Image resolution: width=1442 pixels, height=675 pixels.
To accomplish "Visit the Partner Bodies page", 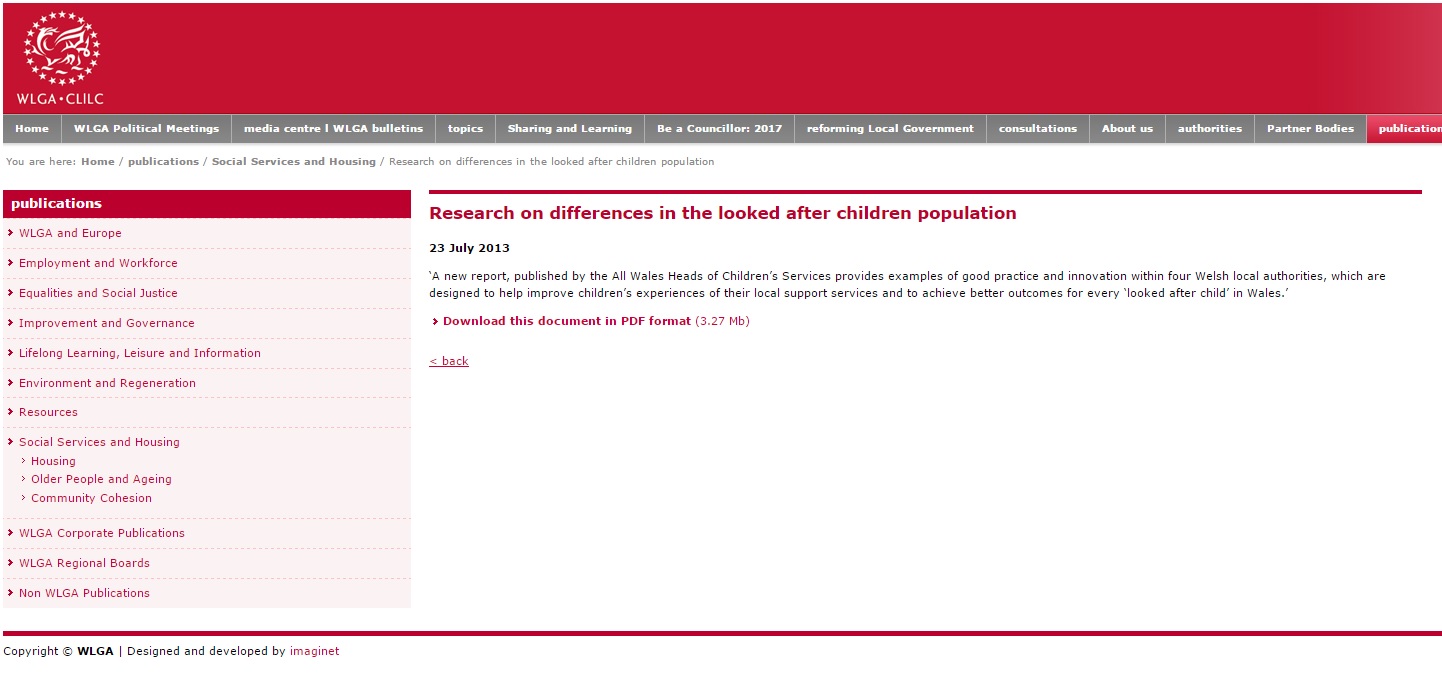I will pyautogui.click(x=1310, y=128).
